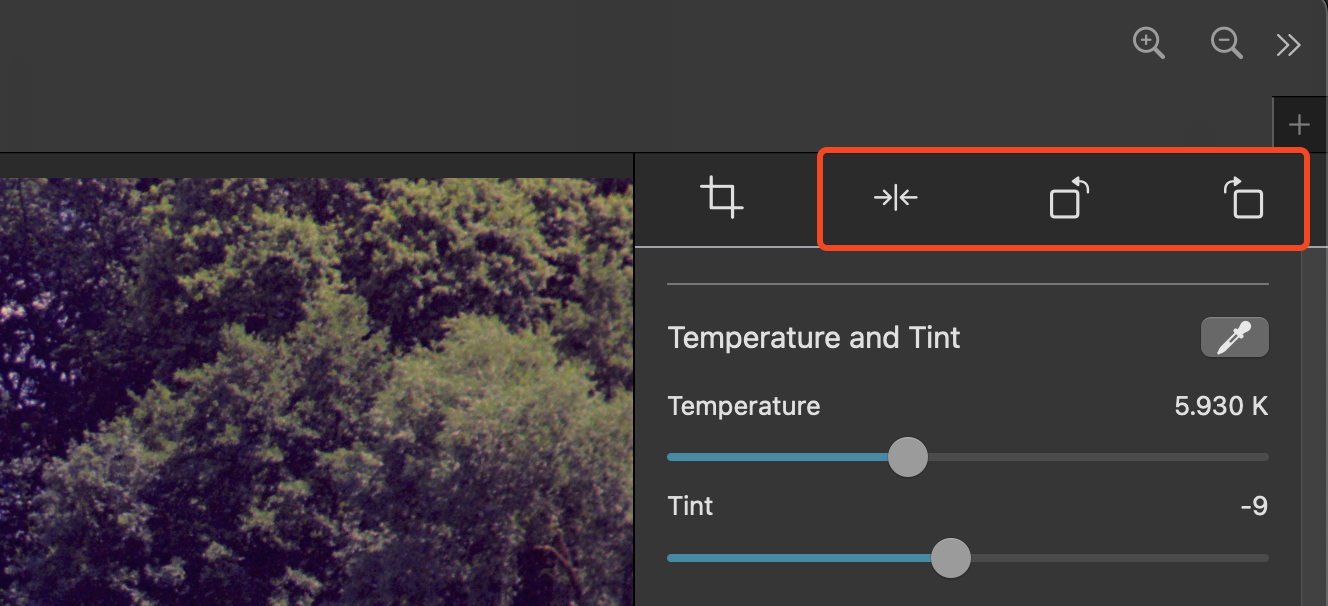Click the Tint slider handle

pos(950,558)
